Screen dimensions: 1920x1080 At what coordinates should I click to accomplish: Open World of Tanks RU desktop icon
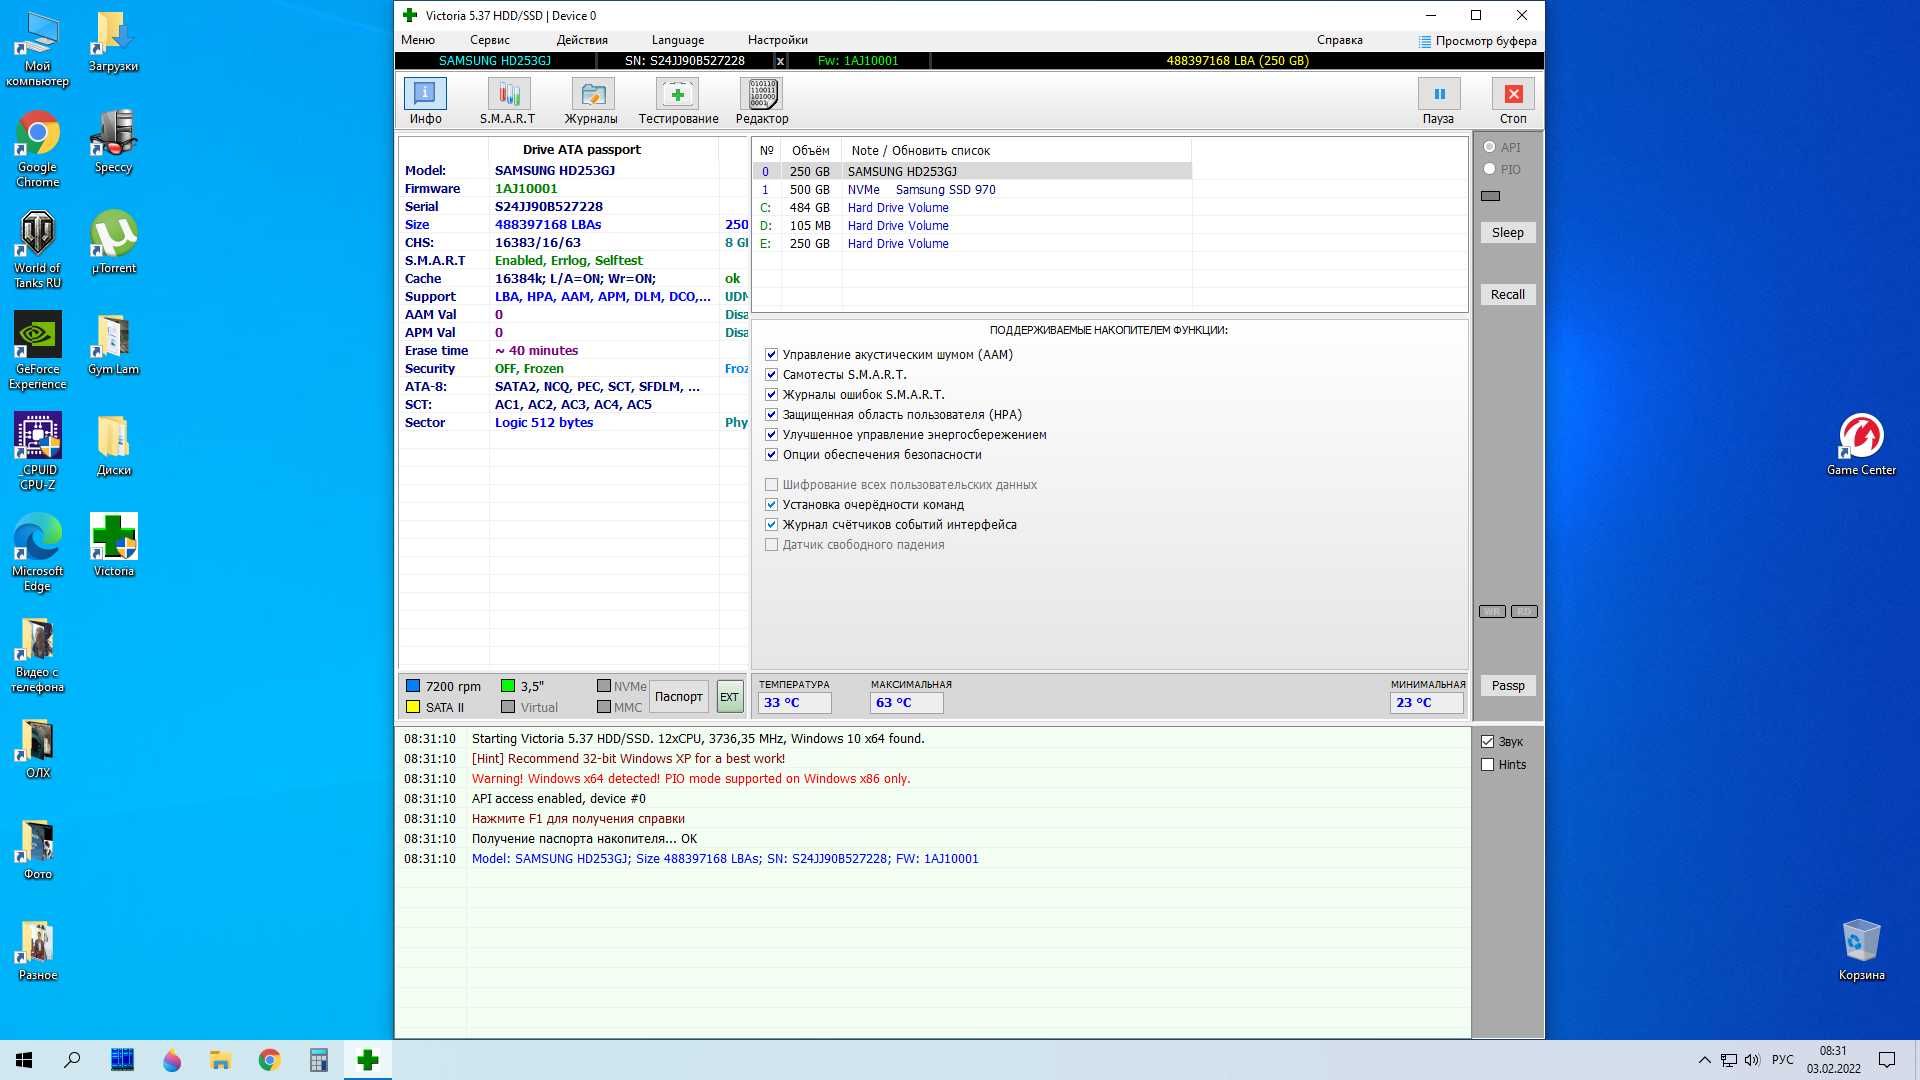pos(37,249)
